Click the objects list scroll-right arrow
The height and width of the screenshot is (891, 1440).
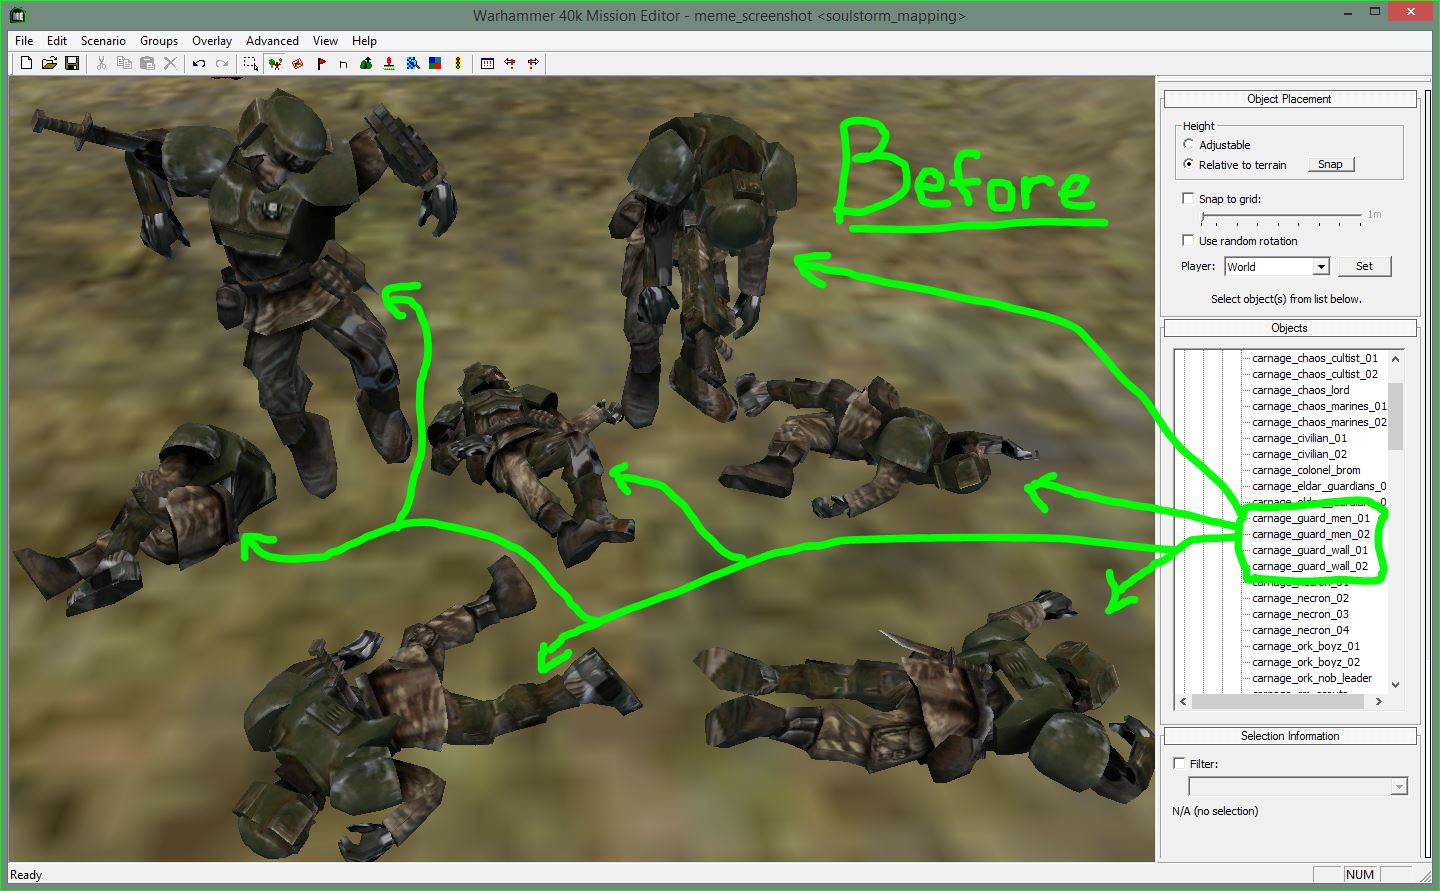[x=1379, y=701]
